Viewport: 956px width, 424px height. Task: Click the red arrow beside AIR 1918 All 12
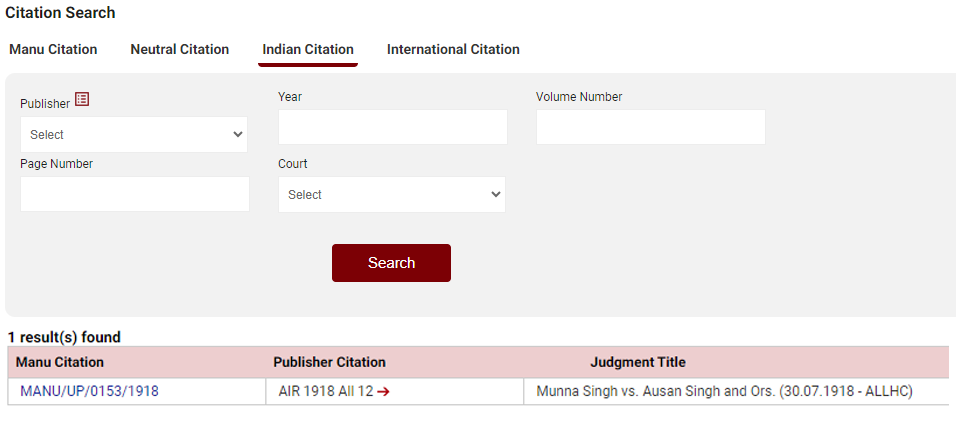(x=383, y=392)
